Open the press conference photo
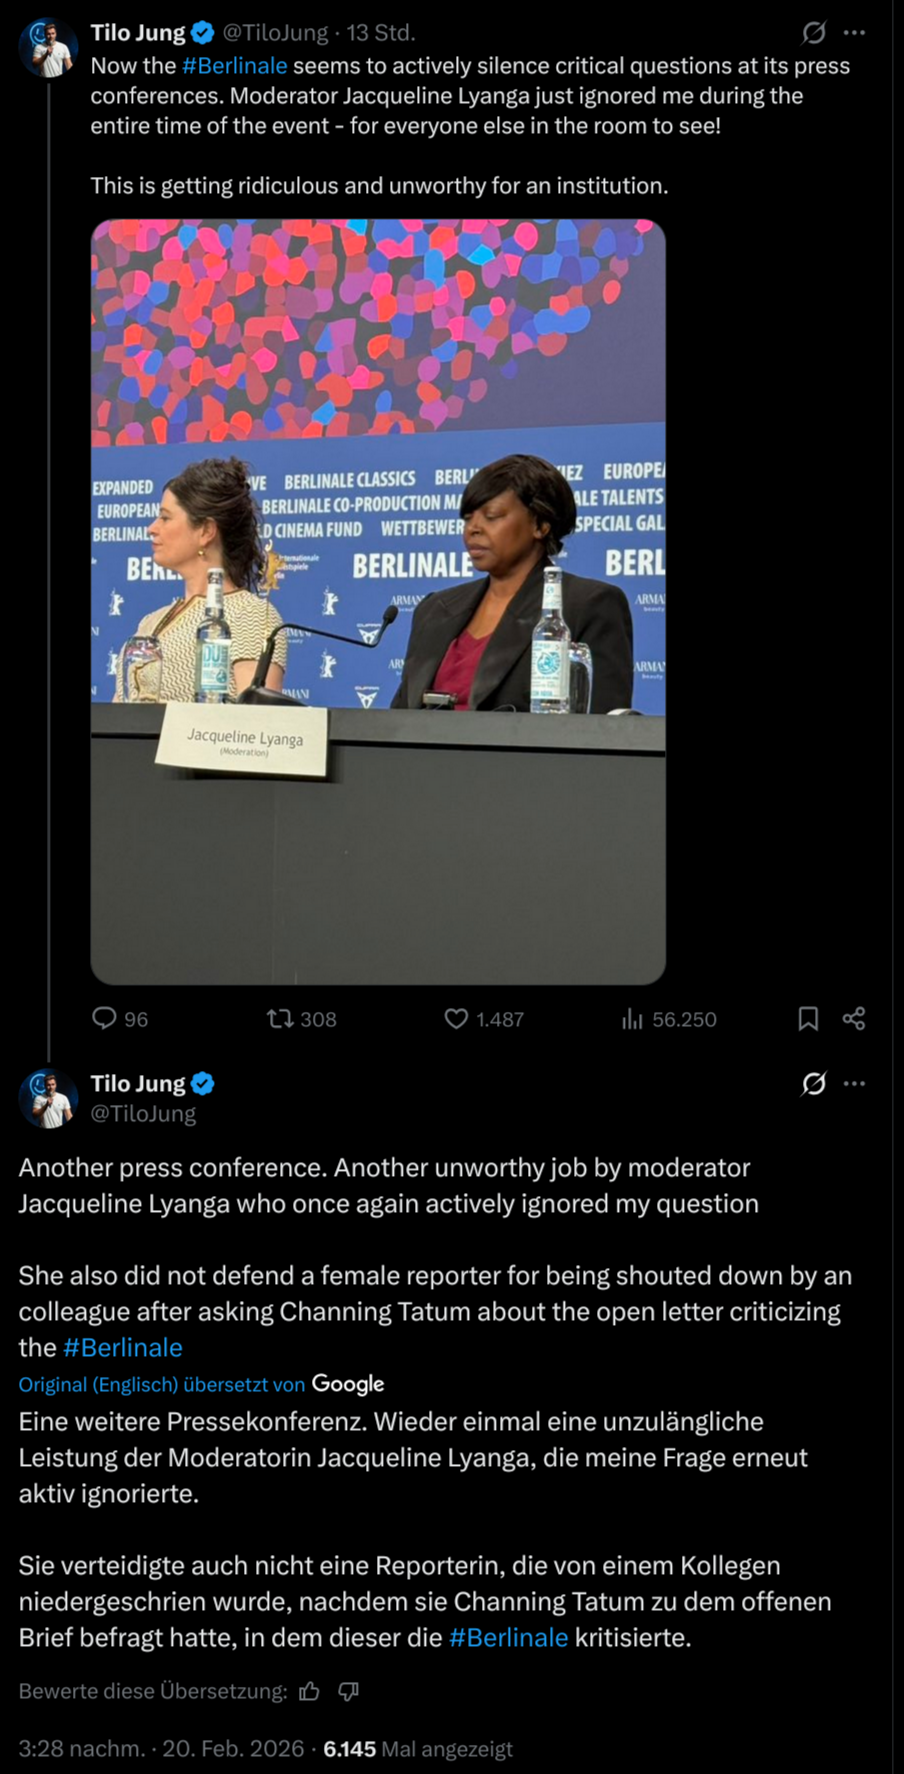Viewport: 904px width, 1774px height. click(x=378, y=602)
